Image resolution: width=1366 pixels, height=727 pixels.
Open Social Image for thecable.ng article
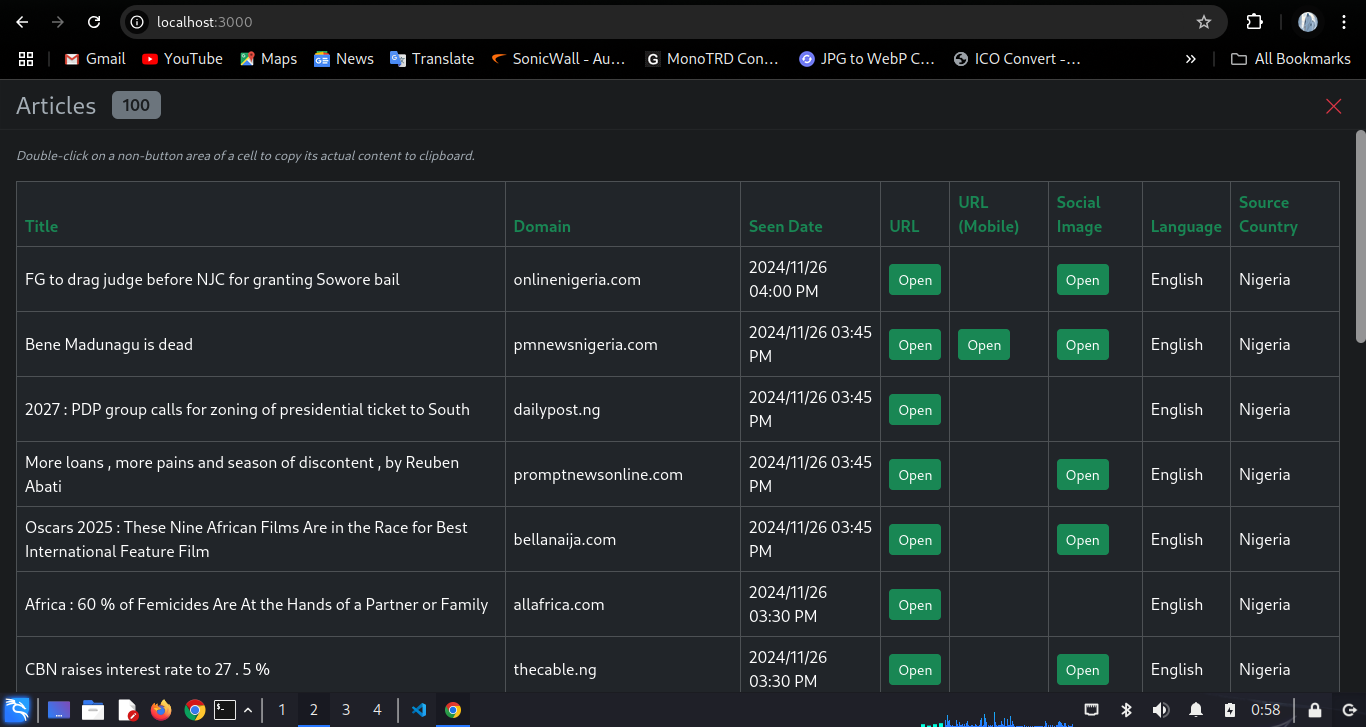(1082, 670)
